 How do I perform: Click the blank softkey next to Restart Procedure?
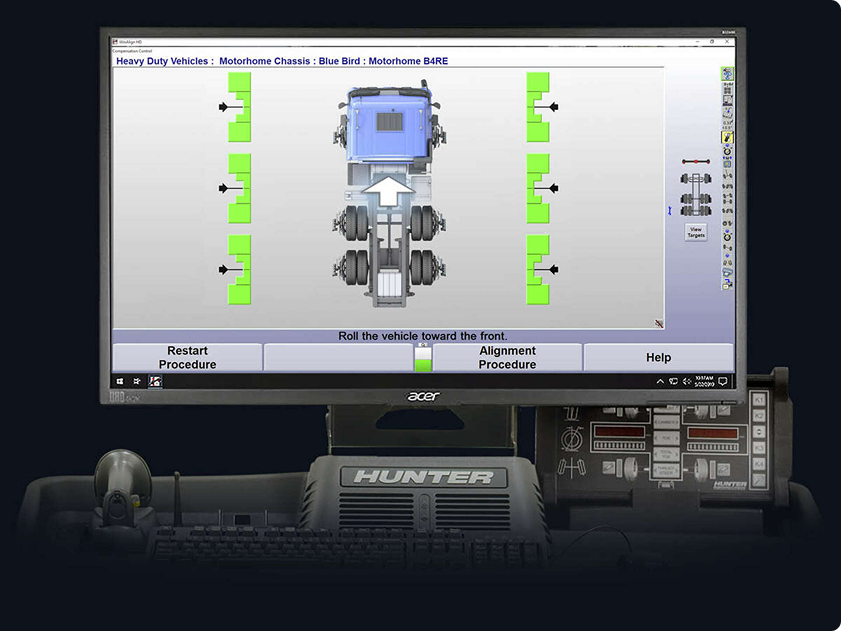[338, 358]
